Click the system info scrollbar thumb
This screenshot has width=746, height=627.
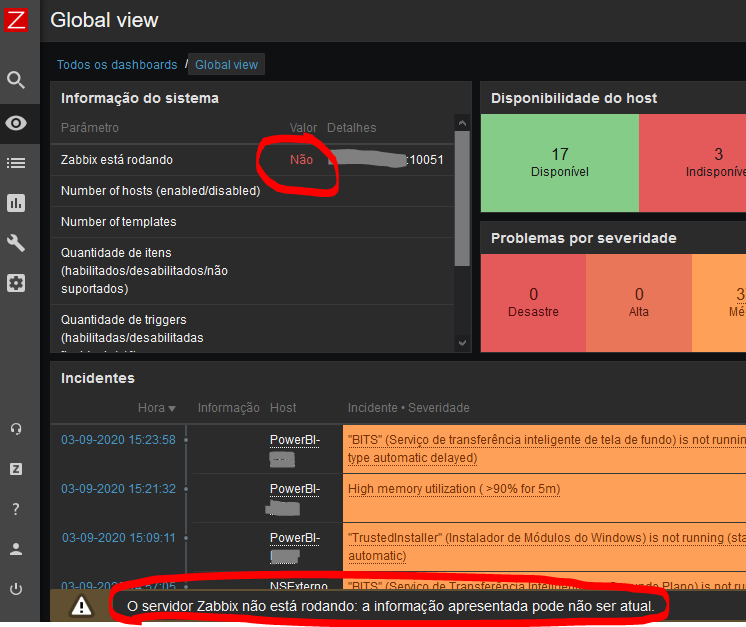[x=462, y=198]
